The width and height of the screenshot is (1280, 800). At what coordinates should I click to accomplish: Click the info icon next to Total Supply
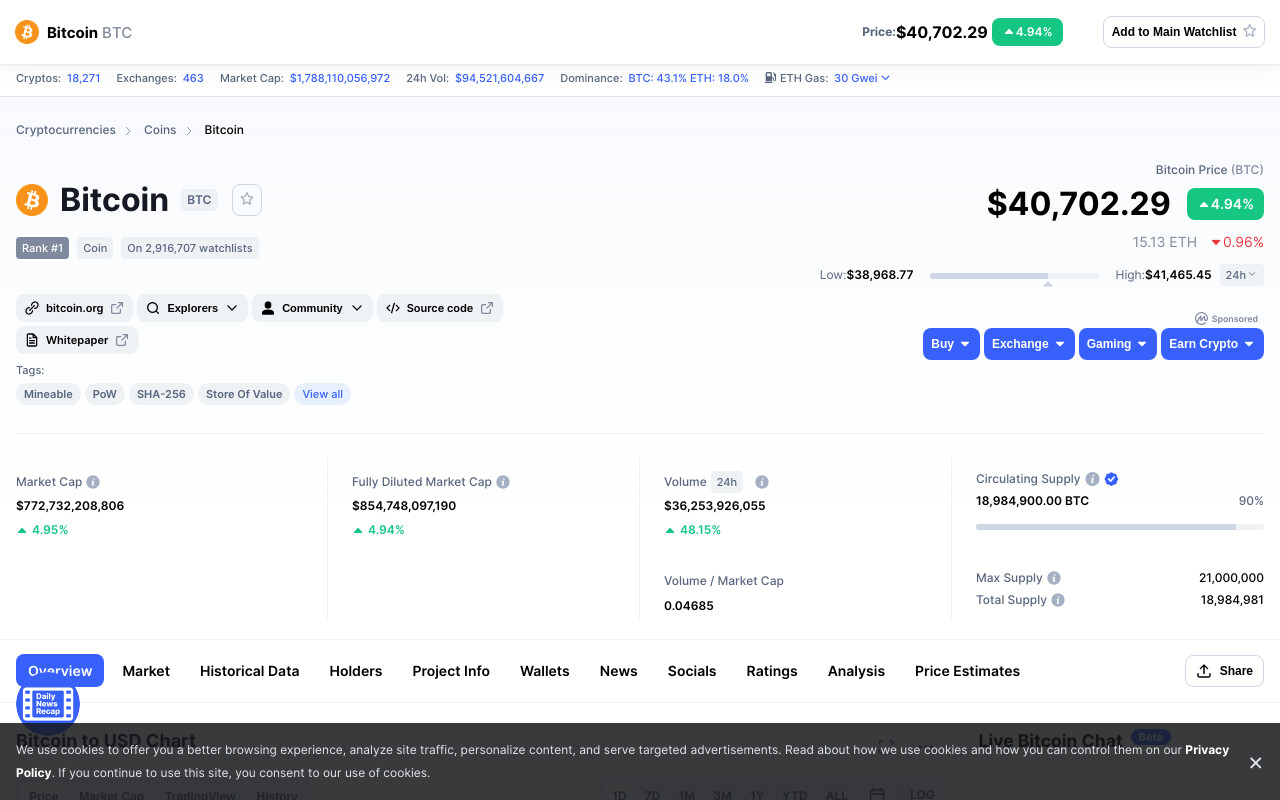(x=1058, y=600)
